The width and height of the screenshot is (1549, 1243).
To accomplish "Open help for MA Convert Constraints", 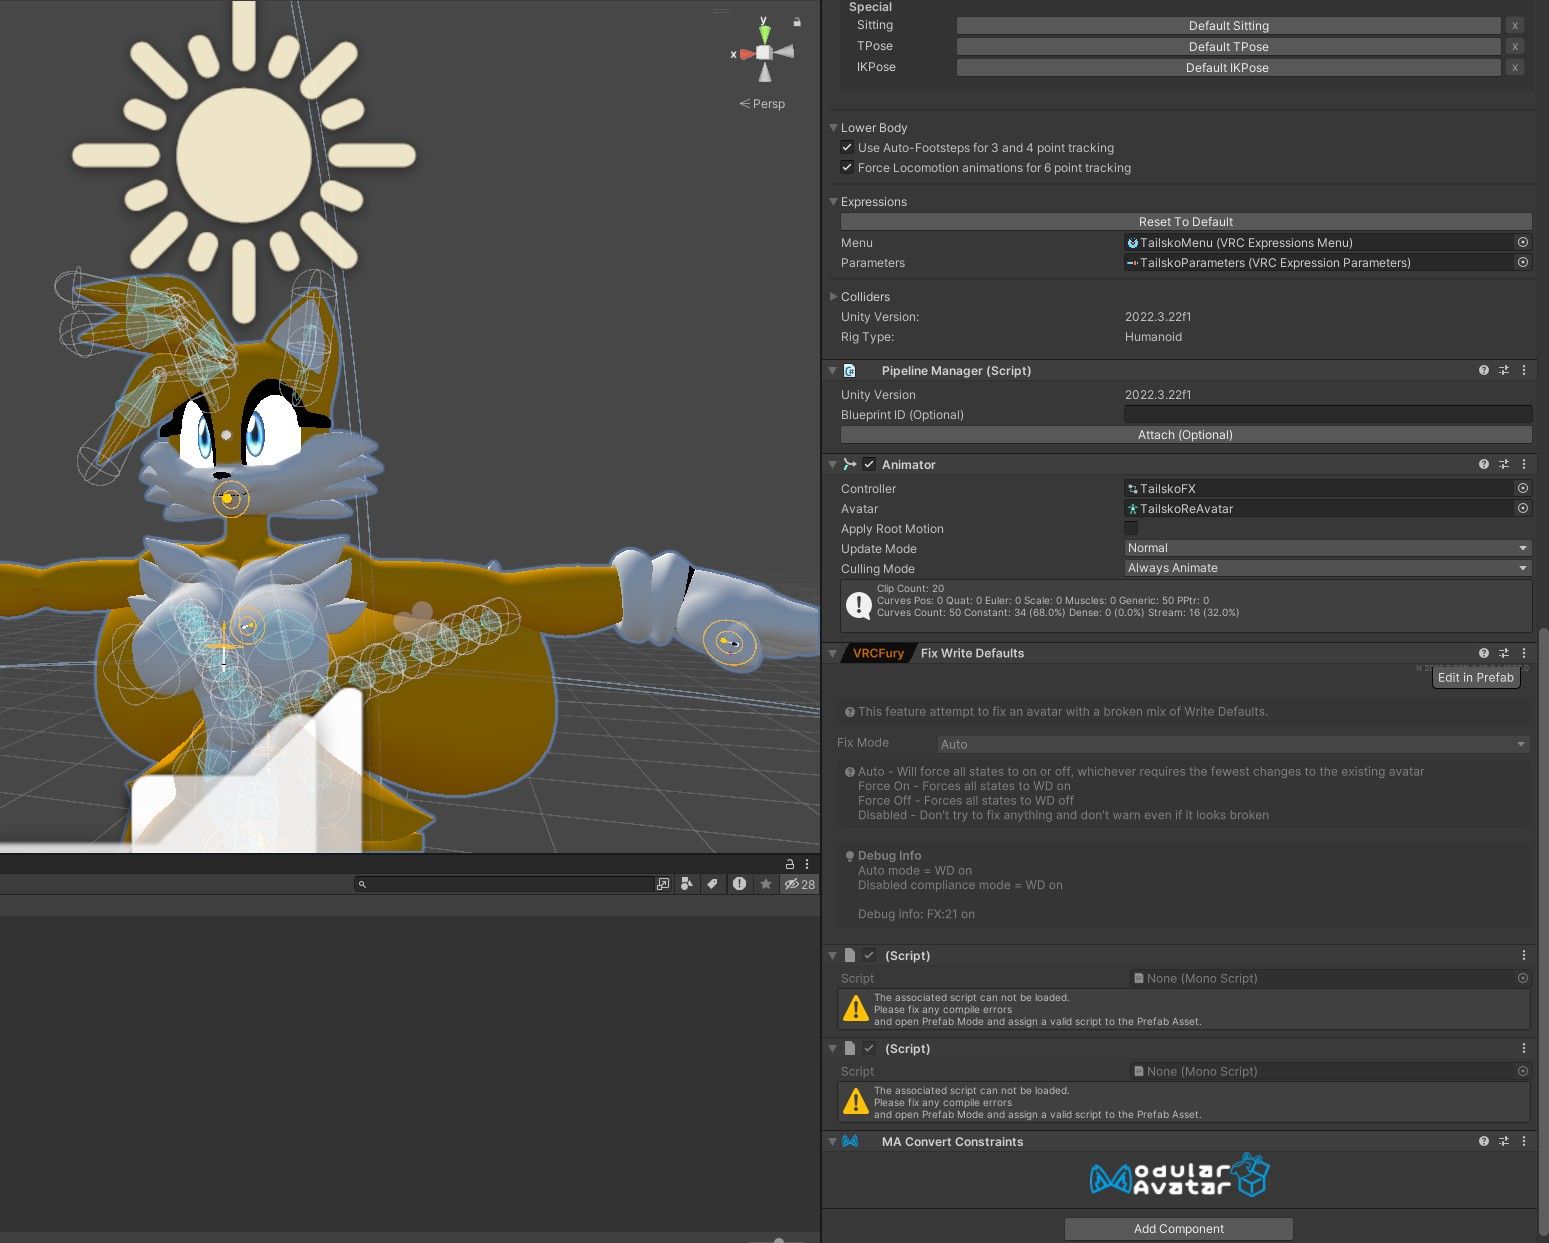I will 1484,1141.
